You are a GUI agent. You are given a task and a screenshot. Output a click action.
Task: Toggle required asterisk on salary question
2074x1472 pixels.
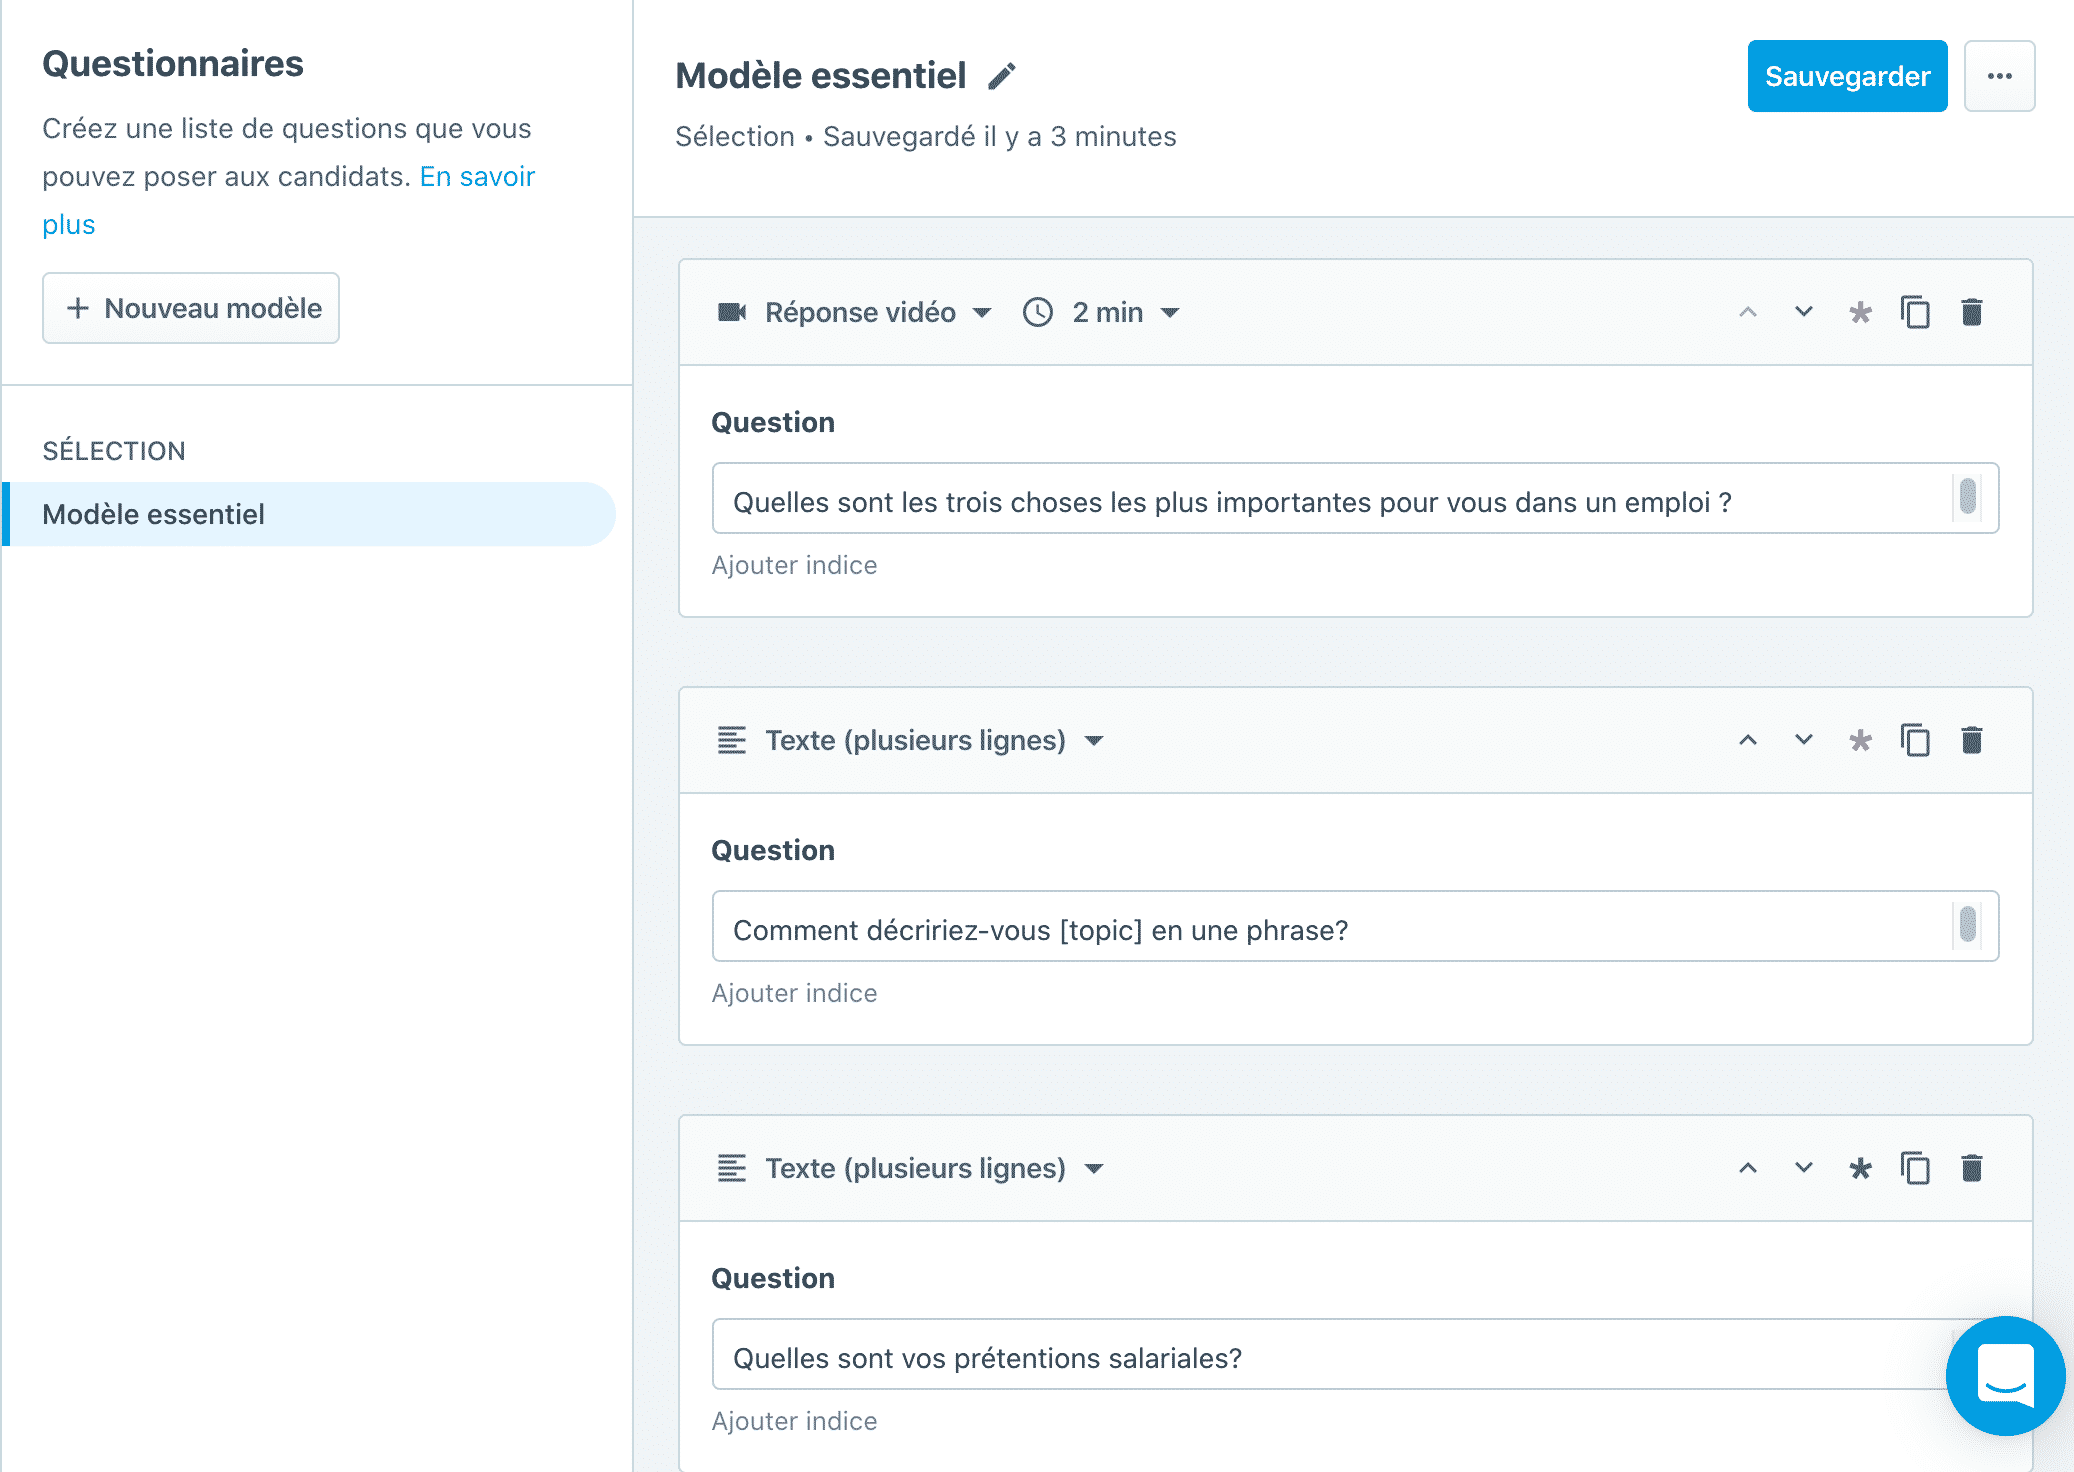1859,1168
